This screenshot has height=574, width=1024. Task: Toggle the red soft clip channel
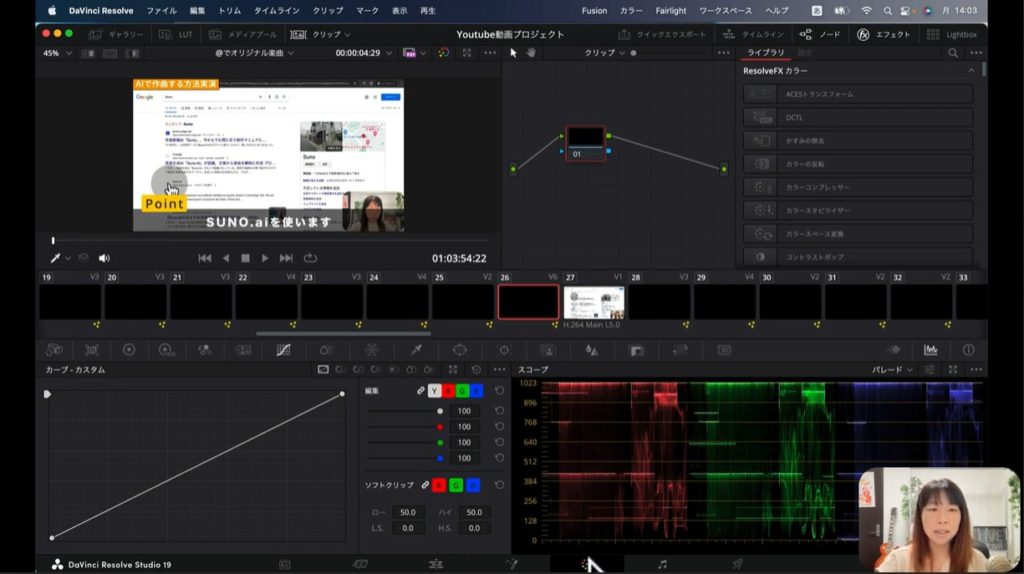click(x=438, y=485)
